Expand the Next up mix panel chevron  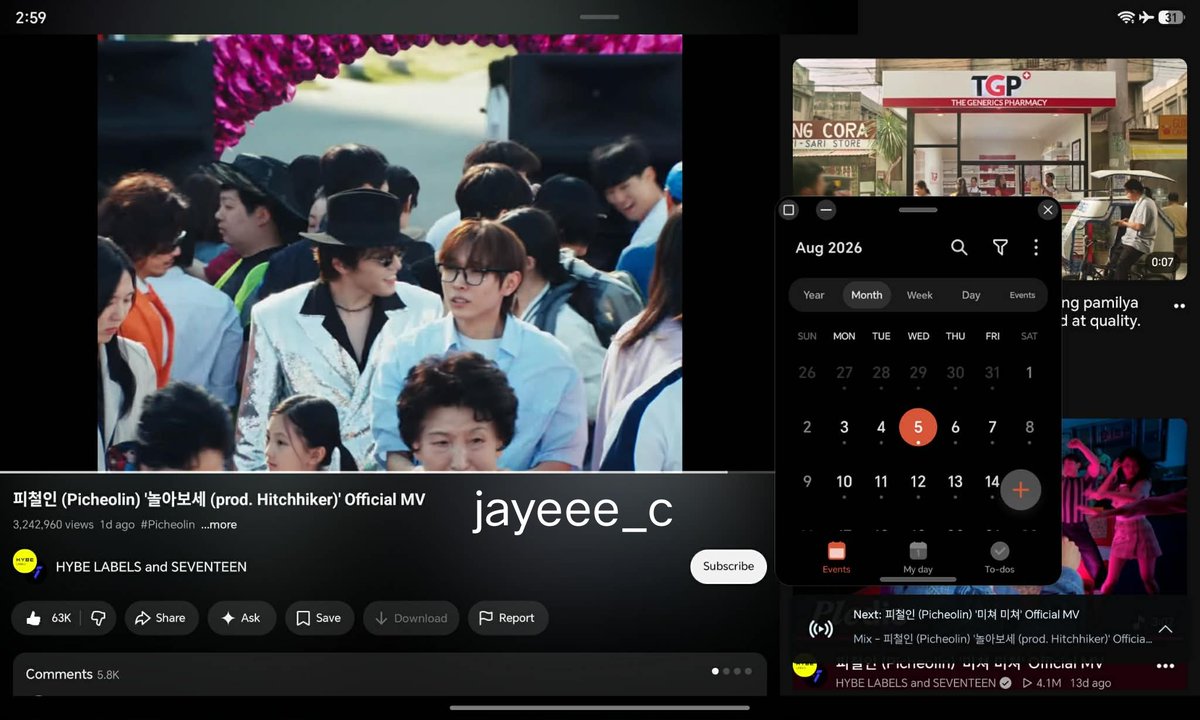[1165, 629]
